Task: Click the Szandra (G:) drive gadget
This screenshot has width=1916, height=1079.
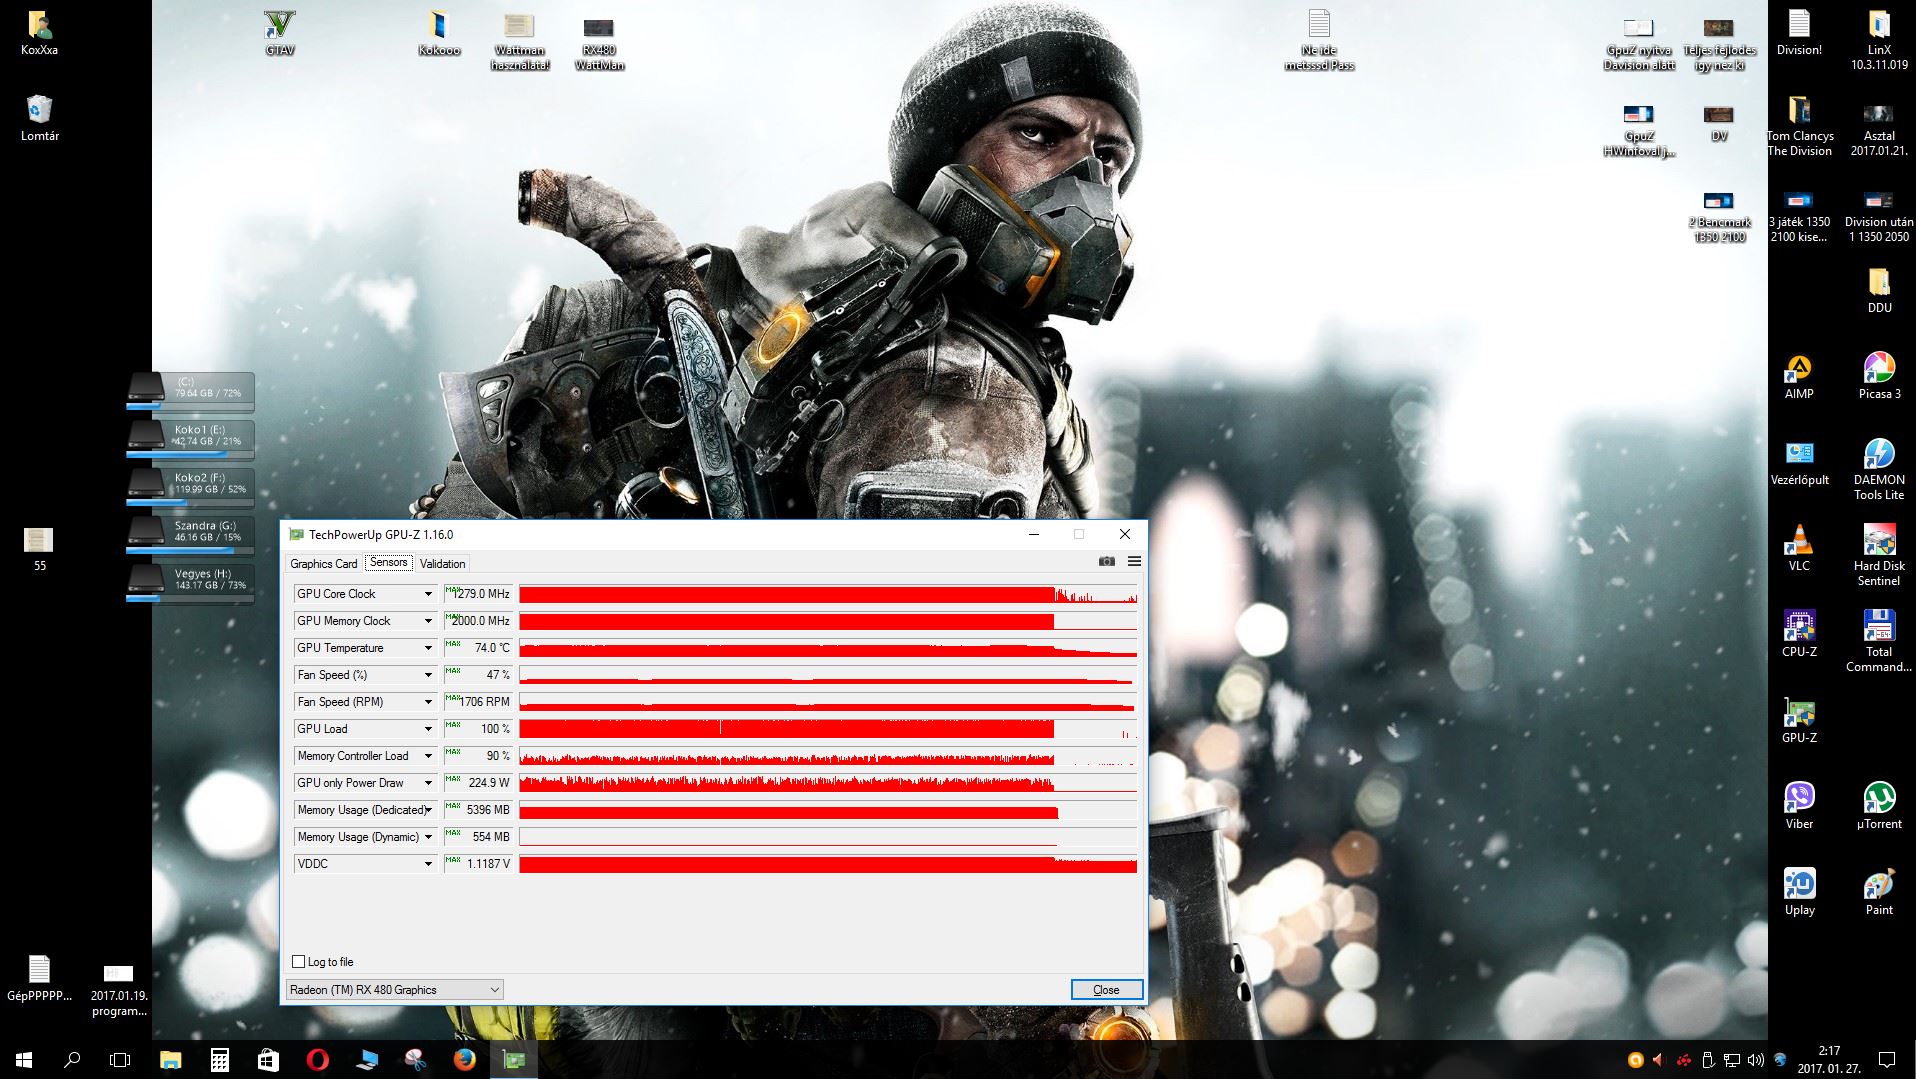Action: coord(190,535)
